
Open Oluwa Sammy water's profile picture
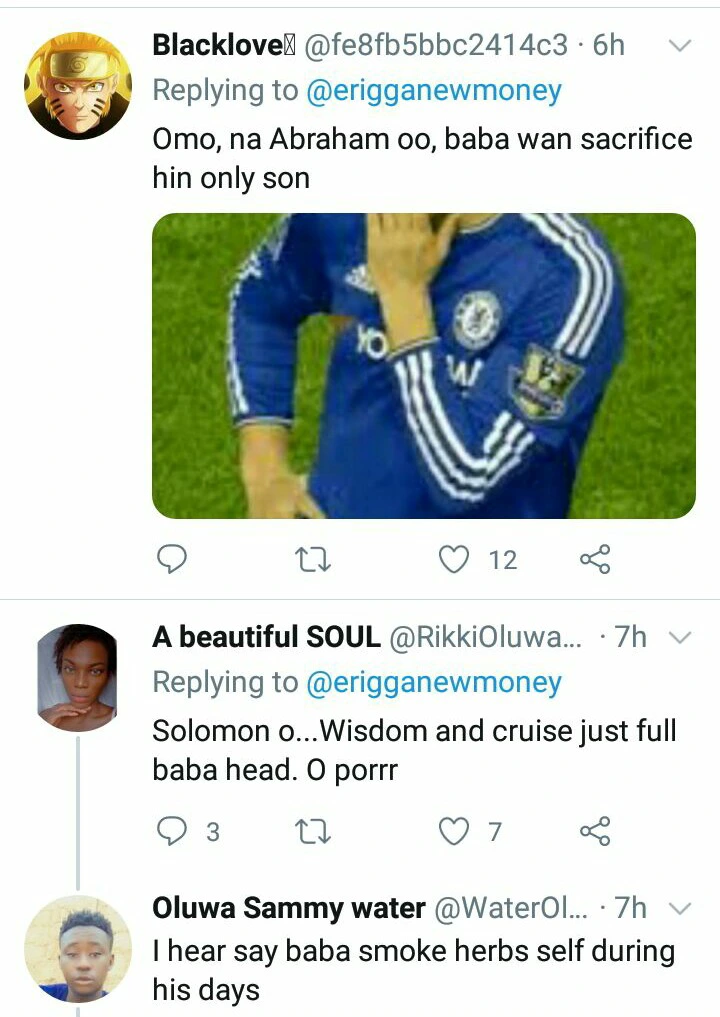78,948
